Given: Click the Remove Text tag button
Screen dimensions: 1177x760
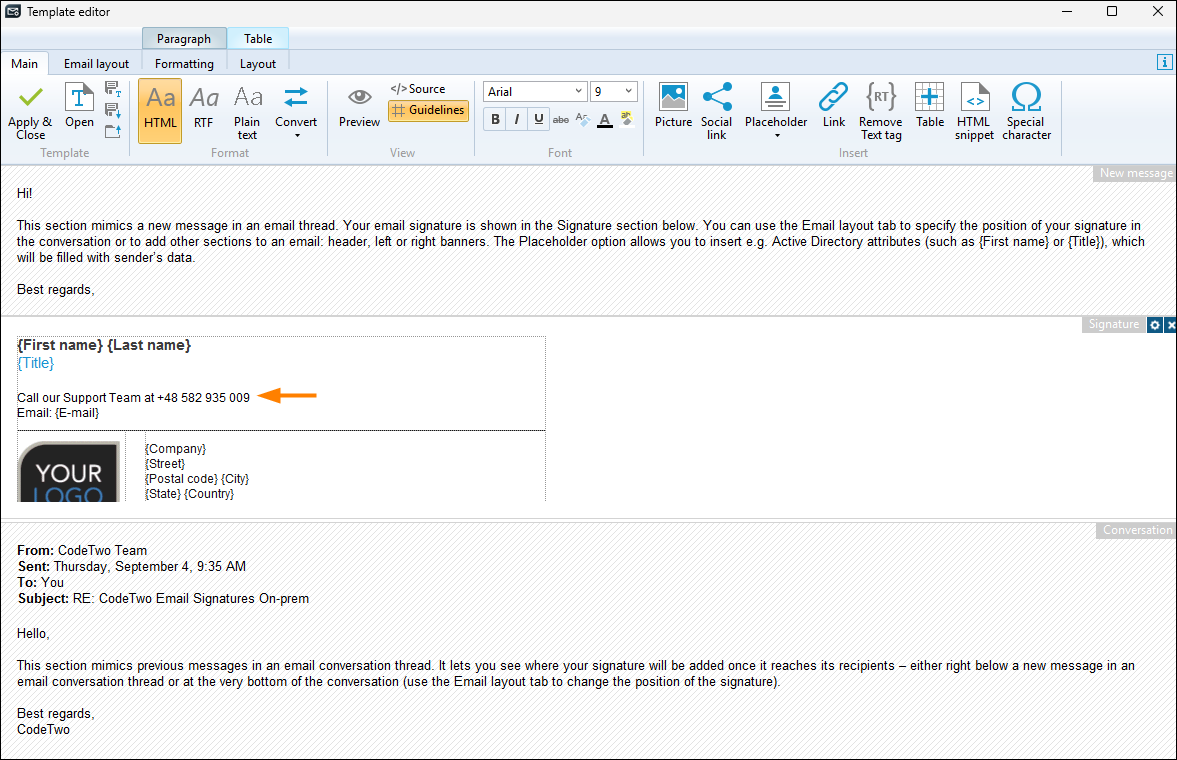Looking at the screenshot, I should pos(880,110).
